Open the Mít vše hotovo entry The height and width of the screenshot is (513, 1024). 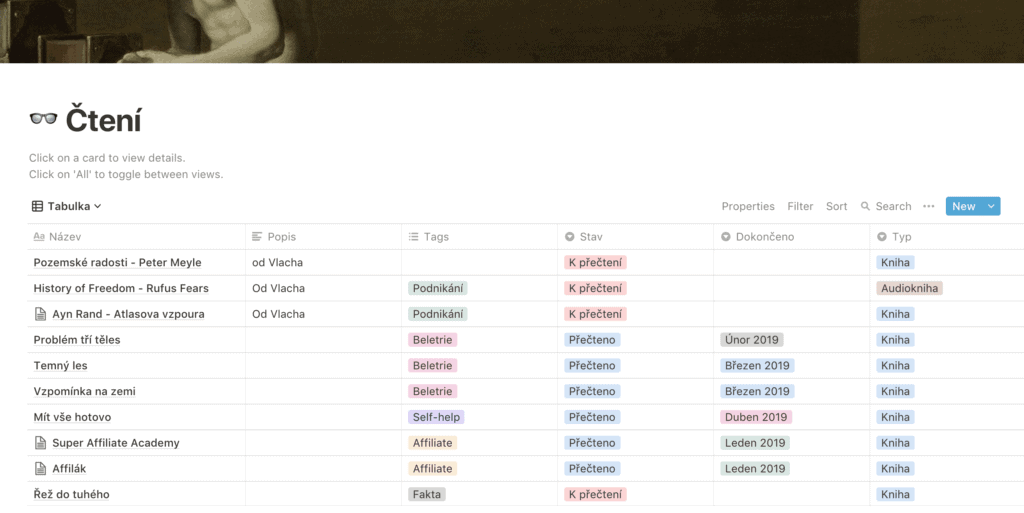(x=72, y=417)
